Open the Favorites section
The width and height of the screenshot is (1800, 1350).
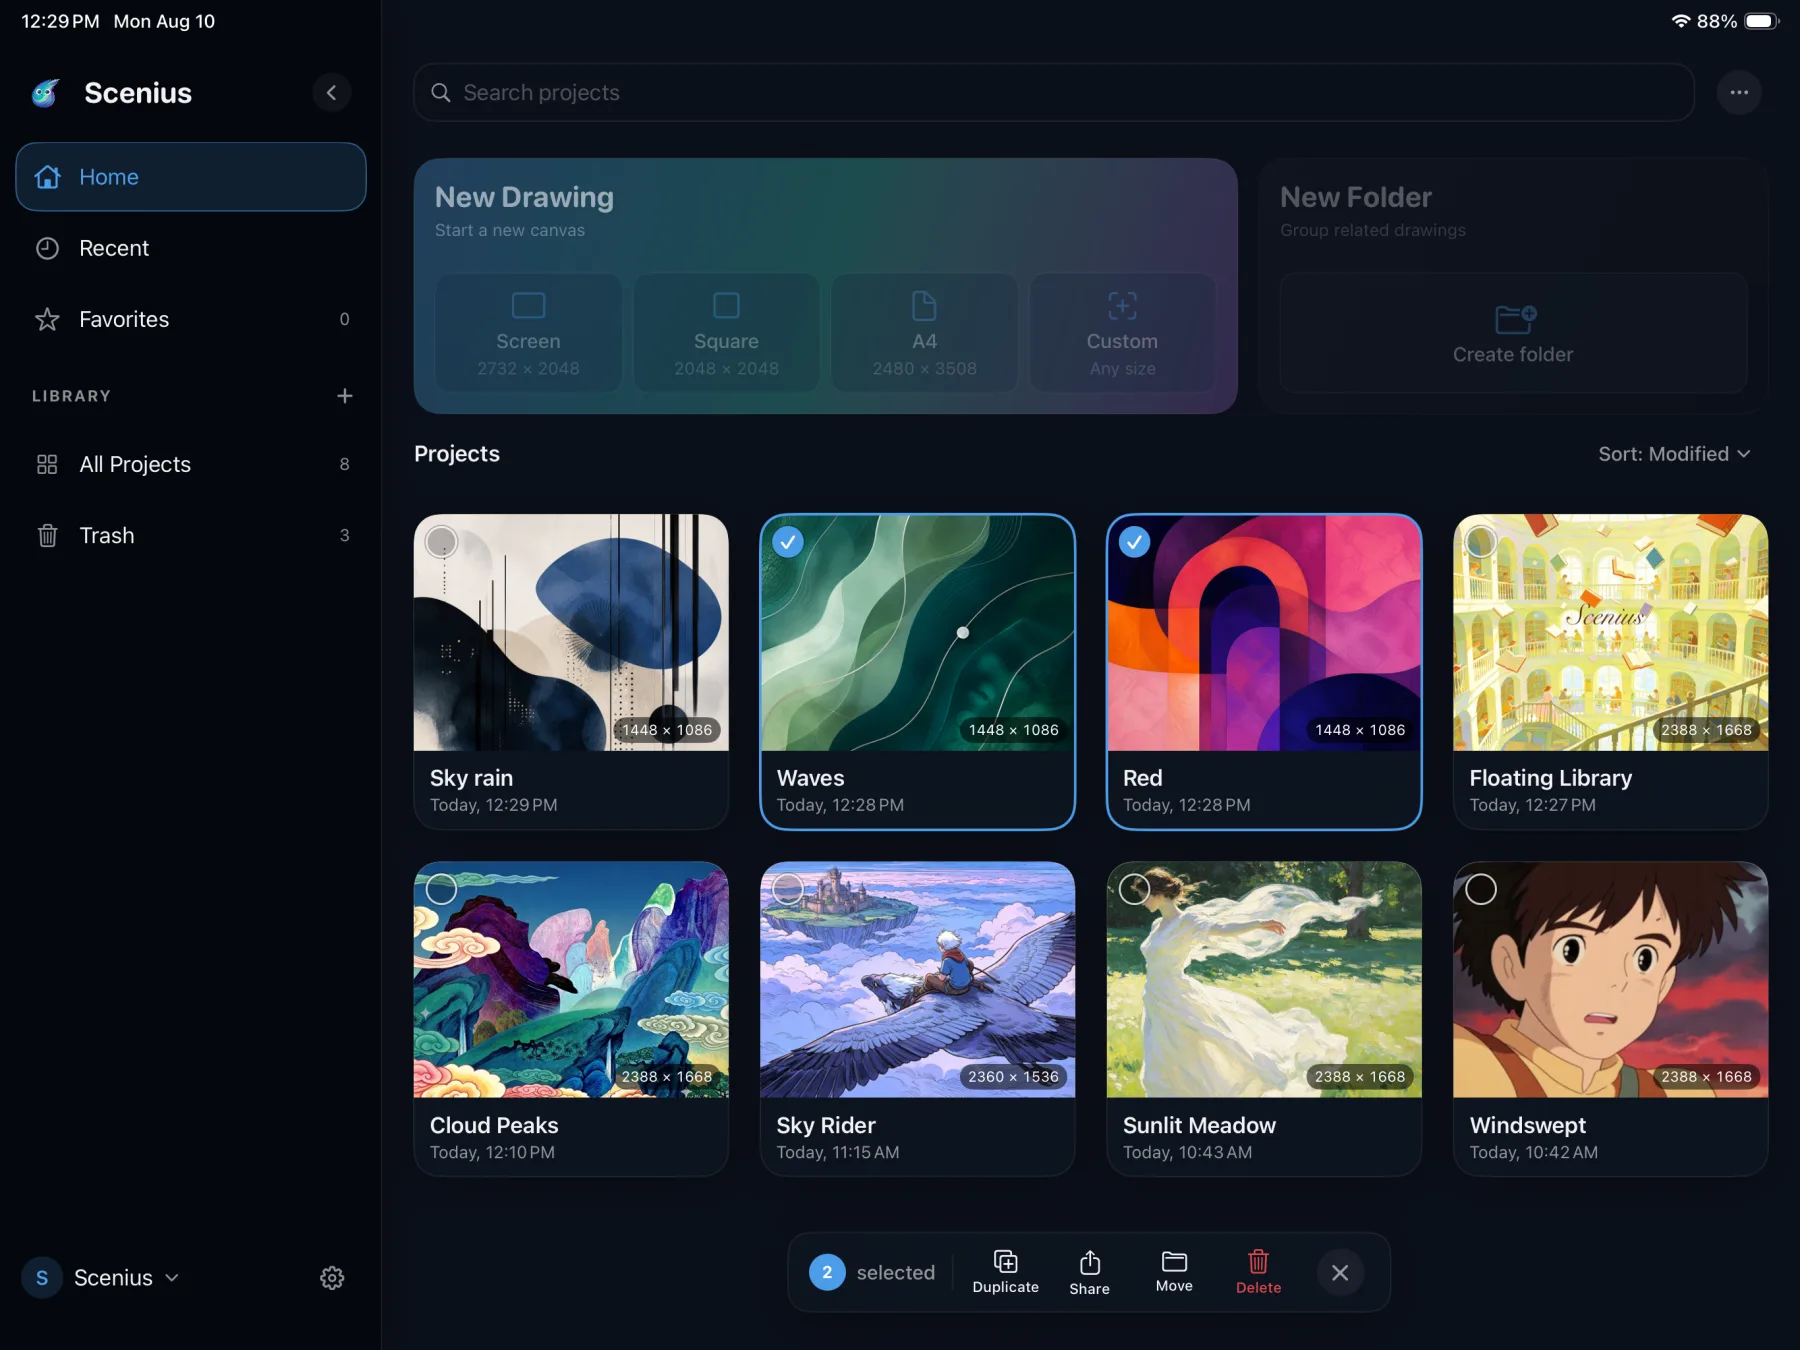click(x=191, y=319)
